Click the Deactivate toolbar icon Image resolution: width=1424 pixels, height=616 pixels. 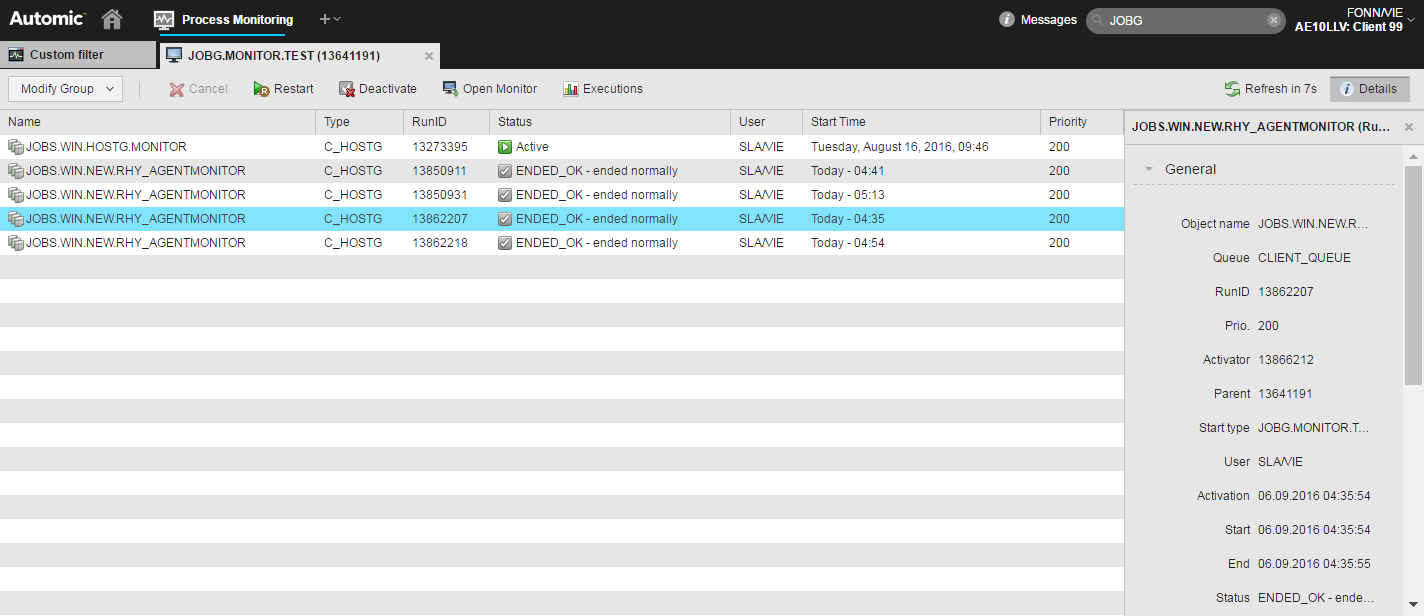[347, 88]
